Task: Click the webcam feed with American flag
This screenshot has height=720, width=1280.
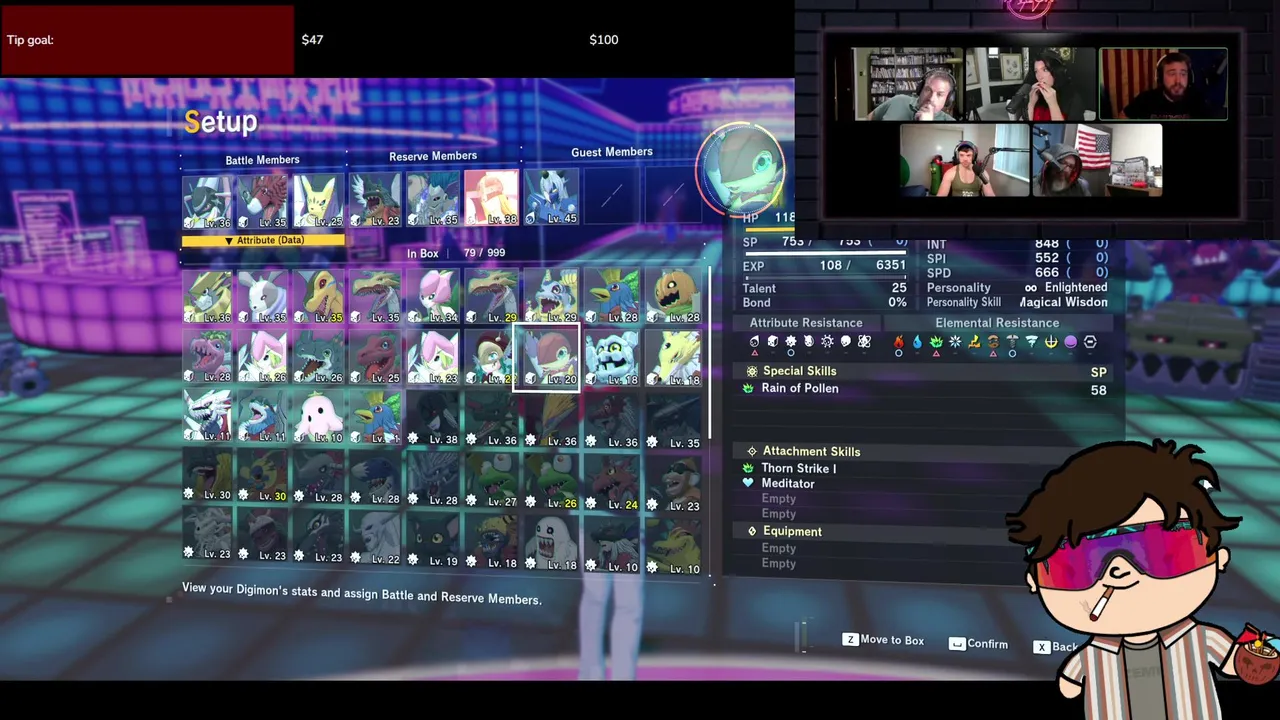Action: click(x=1097, y=160)
